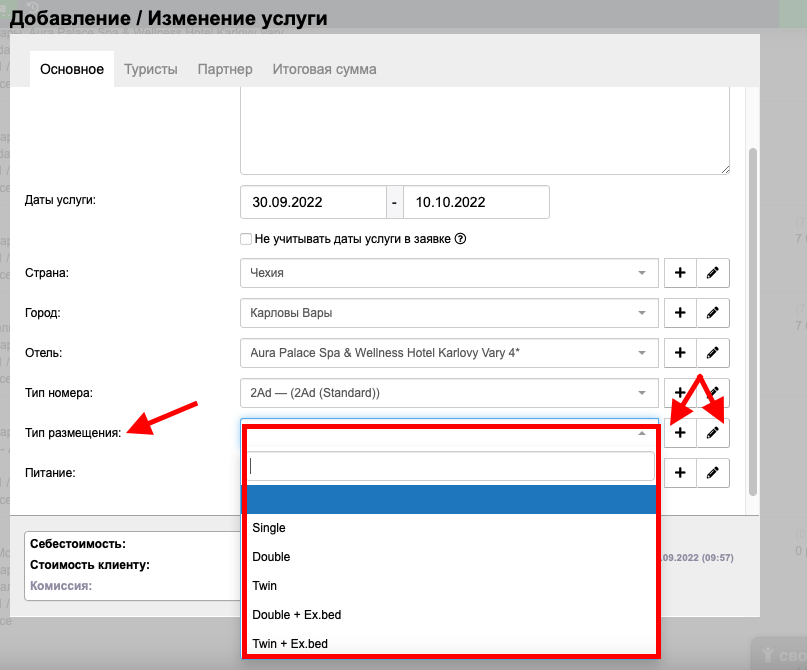Switch to the Туристы tab
Image resolution: width=807 pixels, height=670 pixels.
[x=151, y=69]
